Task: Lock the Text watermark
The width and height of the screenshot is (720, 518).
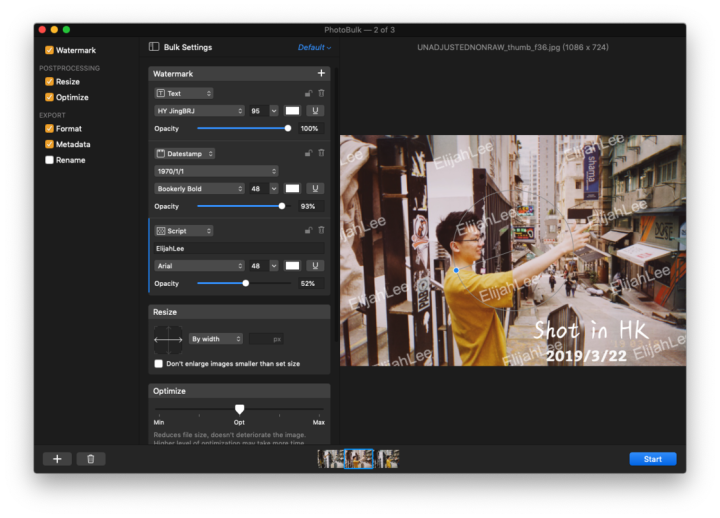Action: (x=309, y=93)
